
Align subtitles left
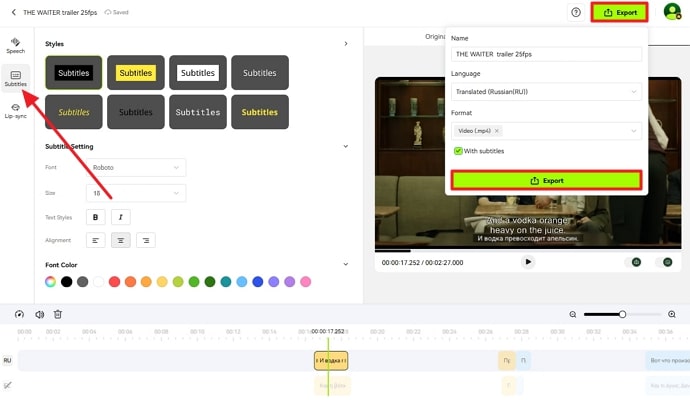[x=95, y=240]
